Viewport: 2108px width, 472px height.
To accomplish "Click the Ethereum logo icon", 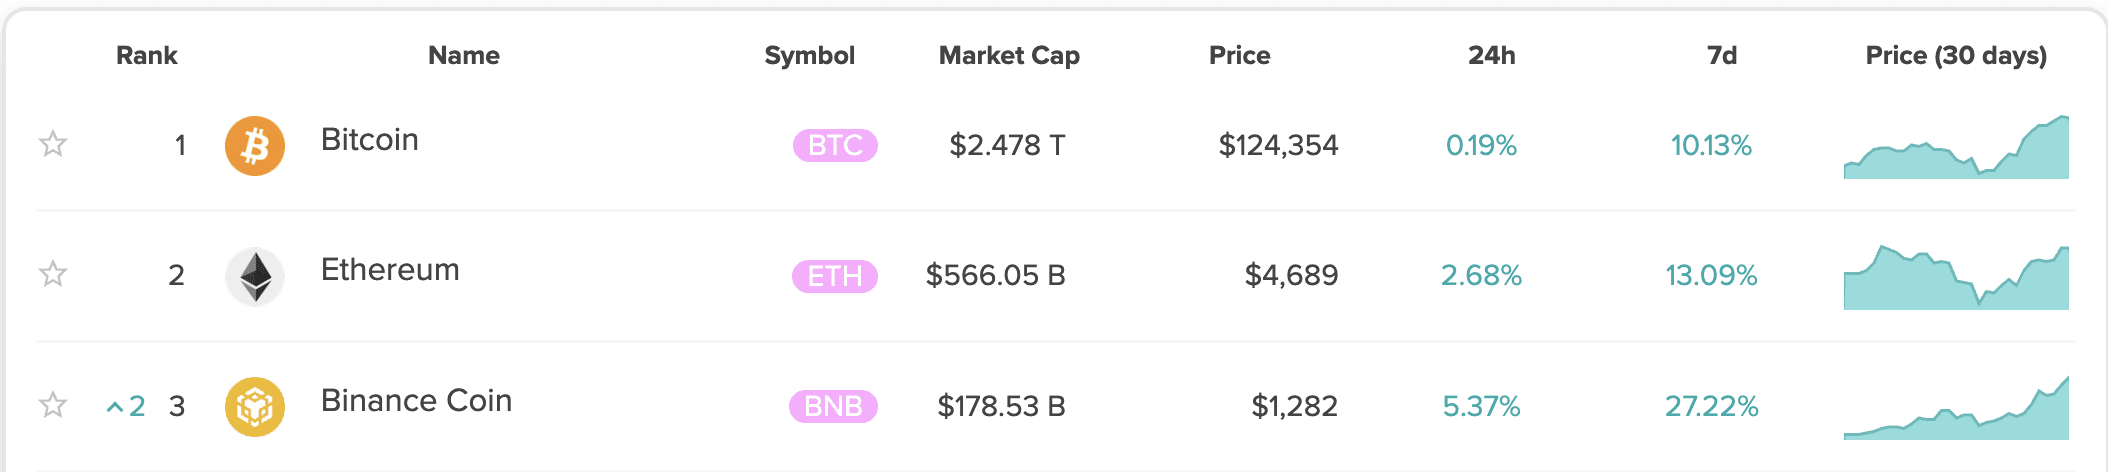I will click(255, 276).
